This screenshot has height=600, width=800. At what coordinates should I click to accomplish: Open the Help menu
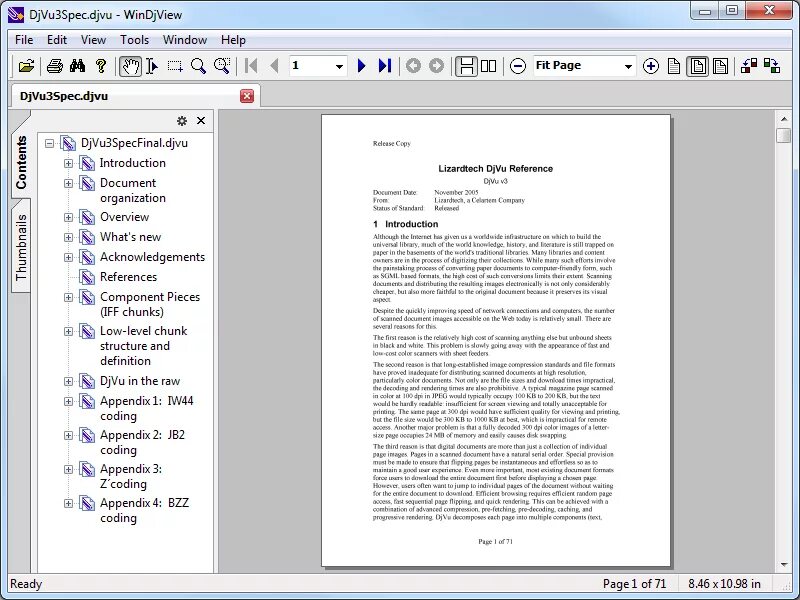(233, 40)
